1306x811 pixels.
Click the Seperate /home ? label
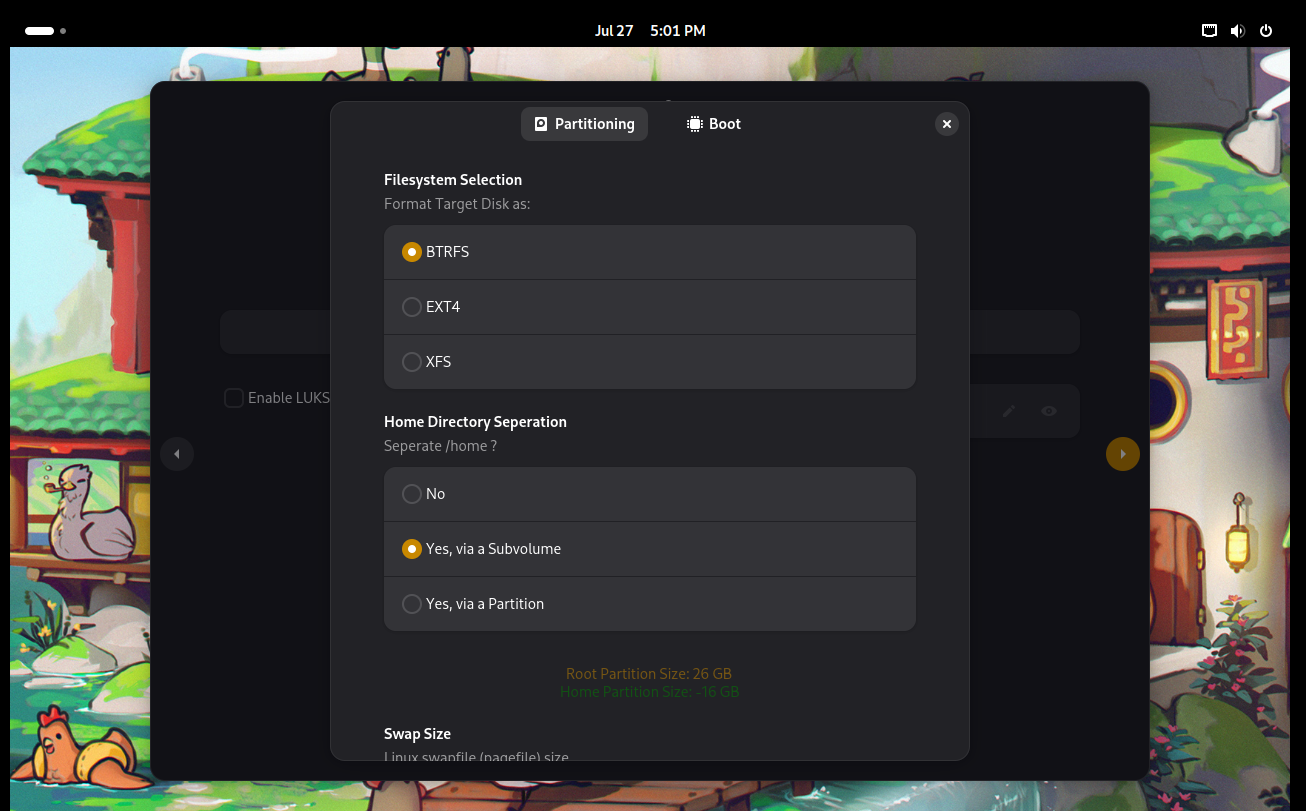tap(440, 446)
